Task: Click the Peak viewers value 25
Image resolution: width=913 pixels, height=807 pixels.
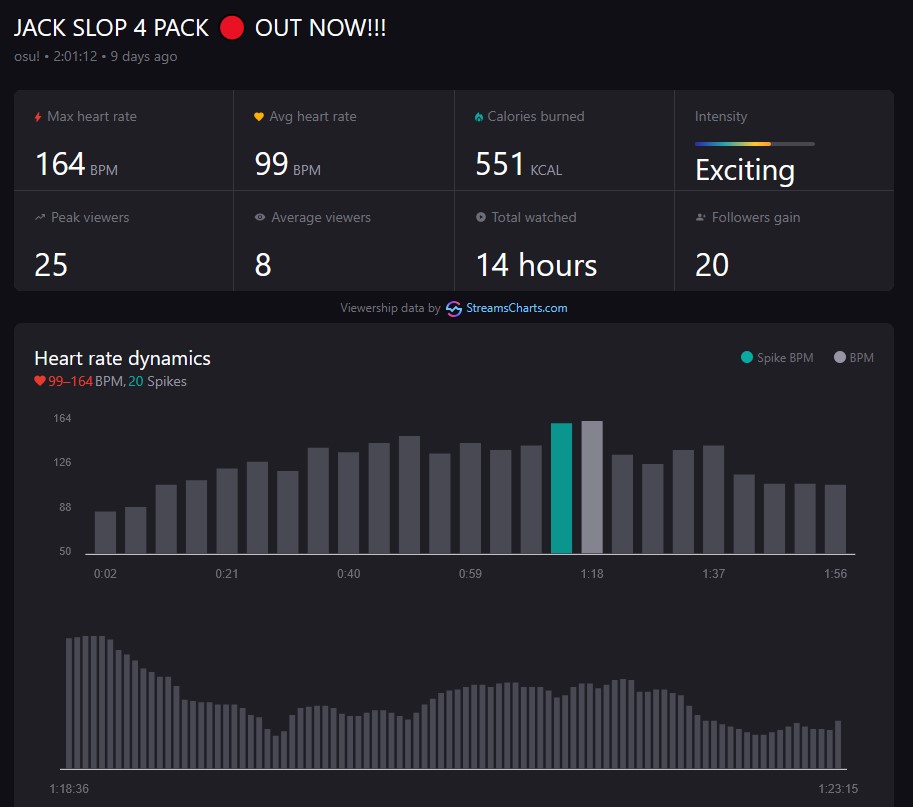Action: [51, 266]
